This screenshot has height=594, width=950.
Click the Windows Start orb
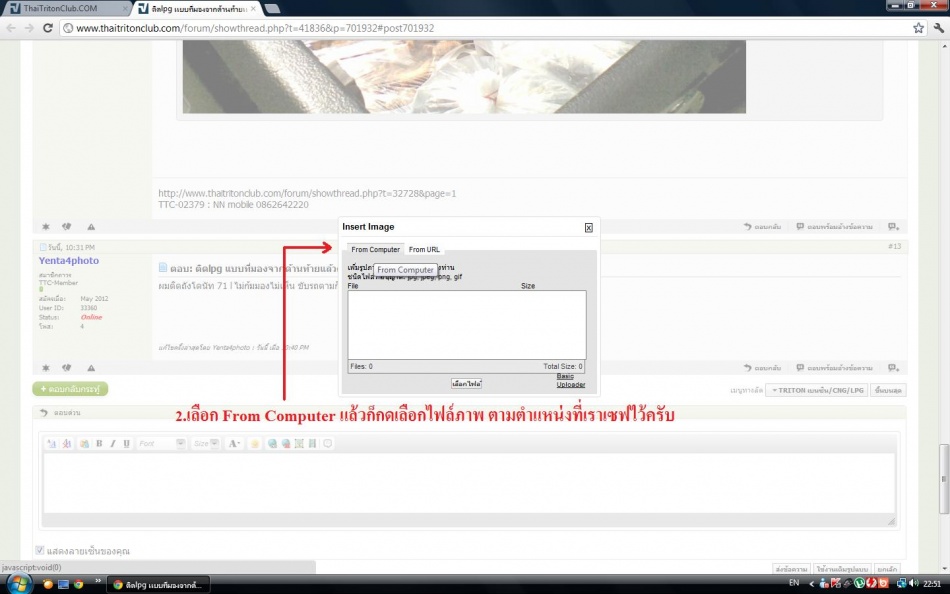click(x=17, y=583)
